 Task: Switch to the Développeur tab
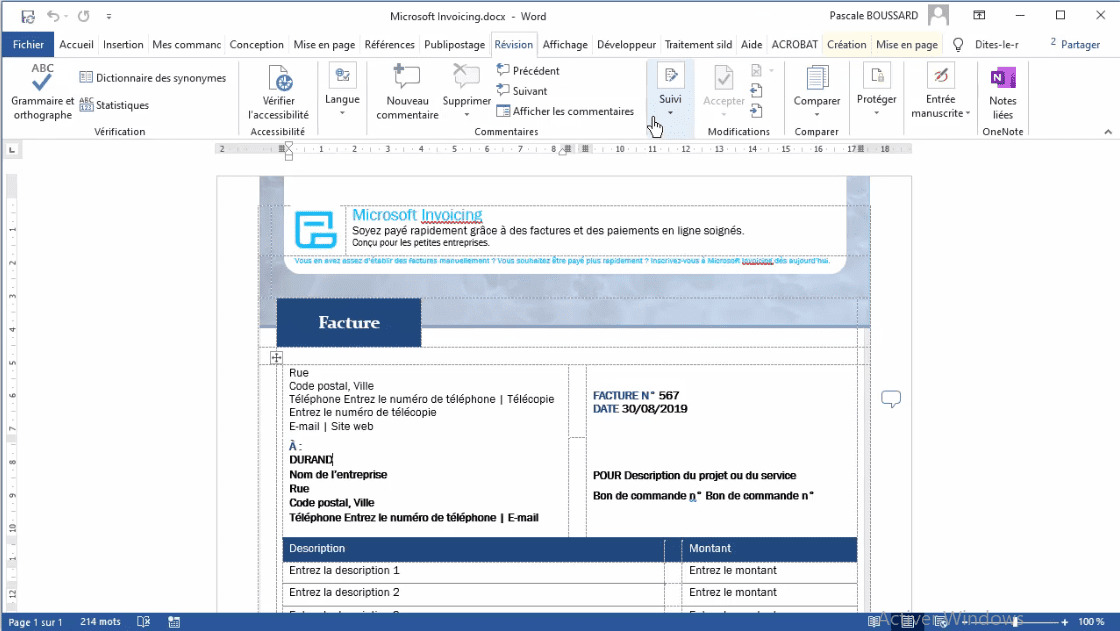(x=626, y=44)
